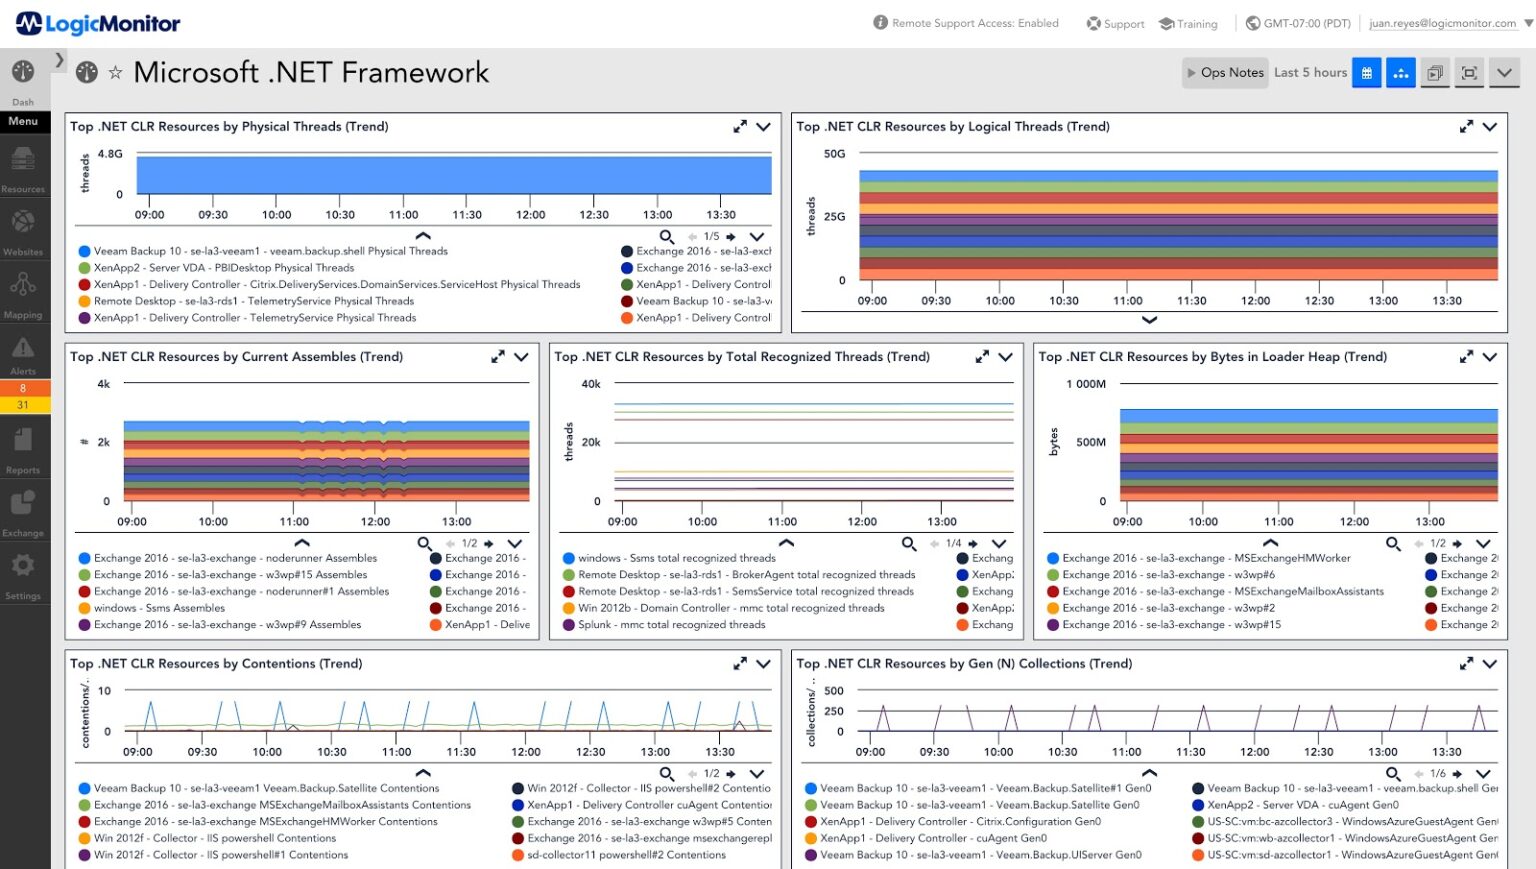The image size is (1536, 869).
Task: Select Support in the top menu bar
Action: pyautogui.click(x=1114, y=23)
